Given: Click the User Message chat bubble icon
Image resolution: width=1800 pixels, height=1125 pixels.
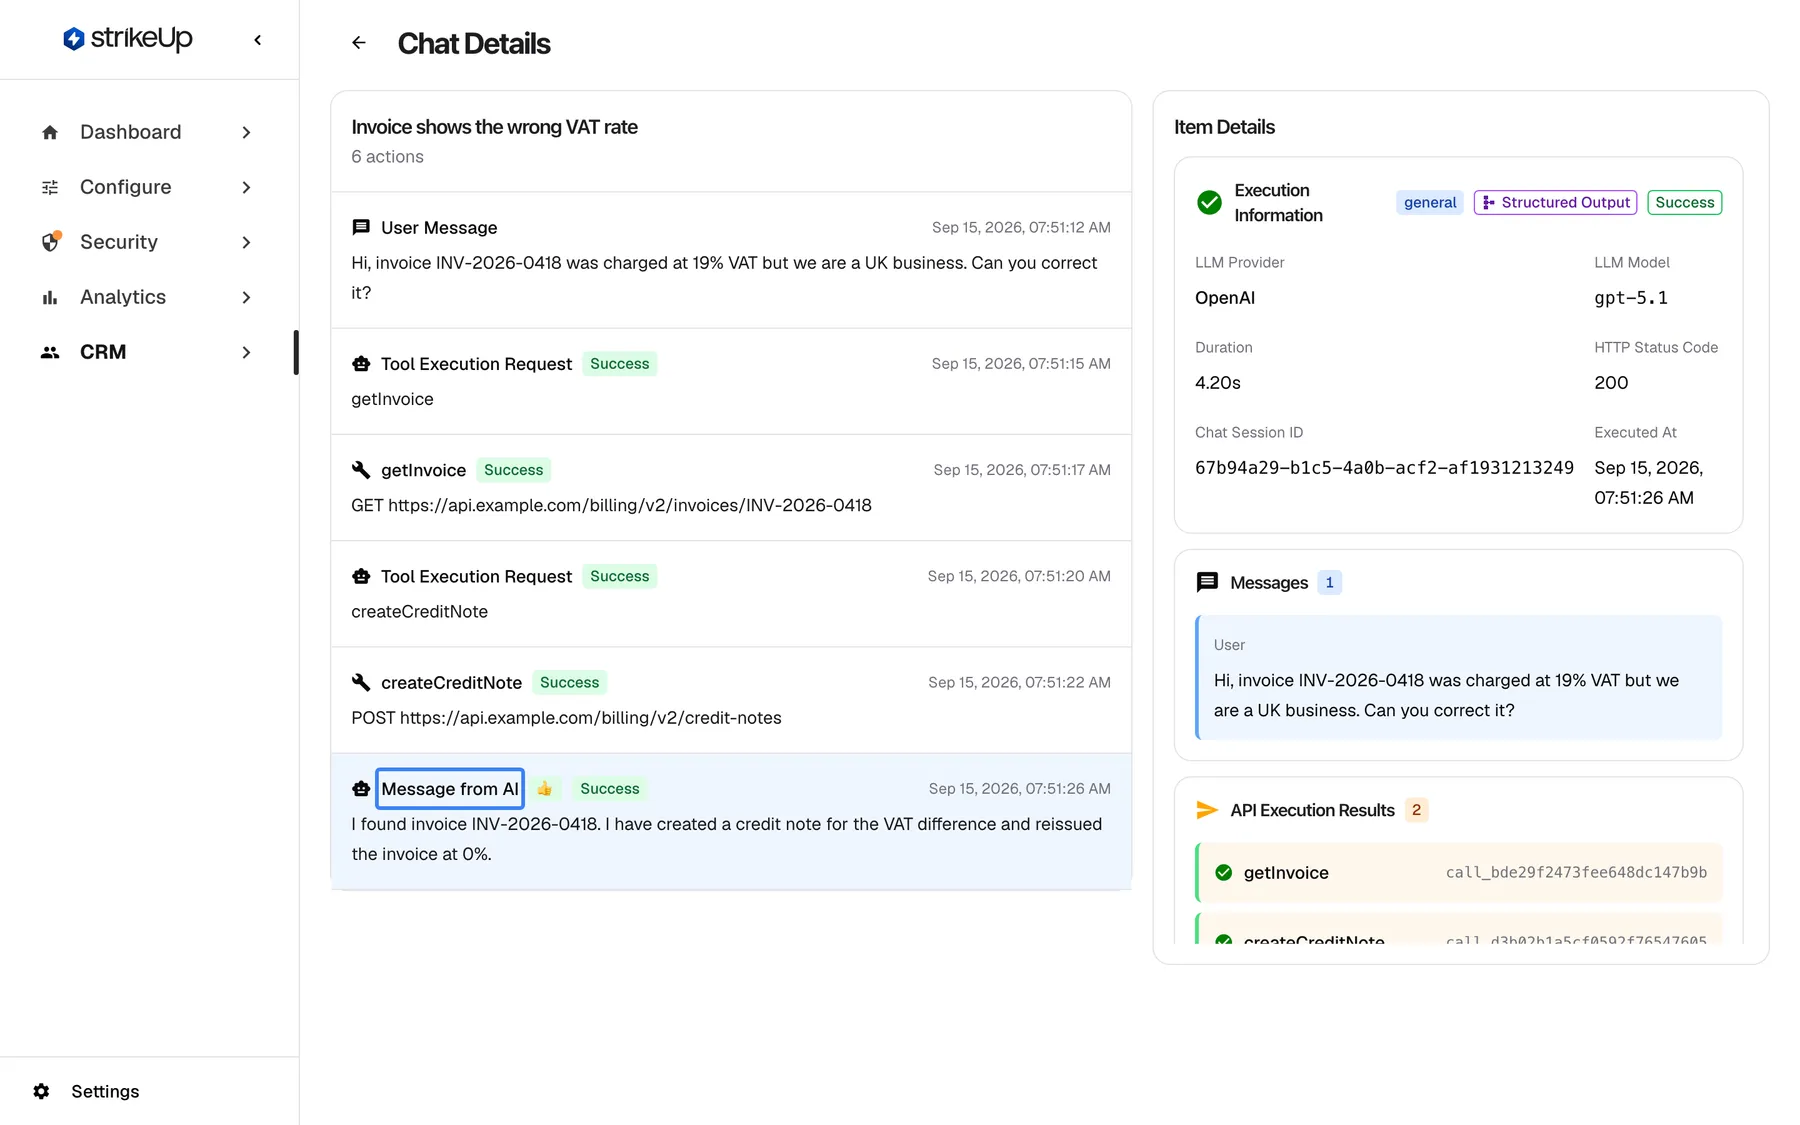Looking at the screenshot, I should (x=361, y=228).
